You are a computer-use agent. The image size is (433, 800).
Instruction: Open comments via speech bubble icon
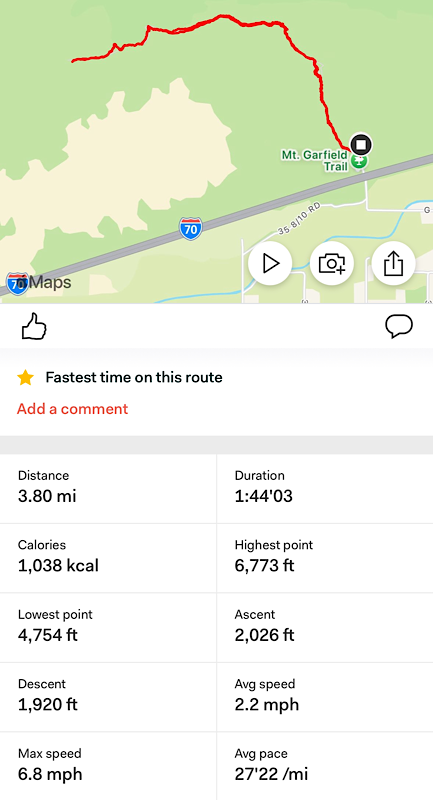399,326
